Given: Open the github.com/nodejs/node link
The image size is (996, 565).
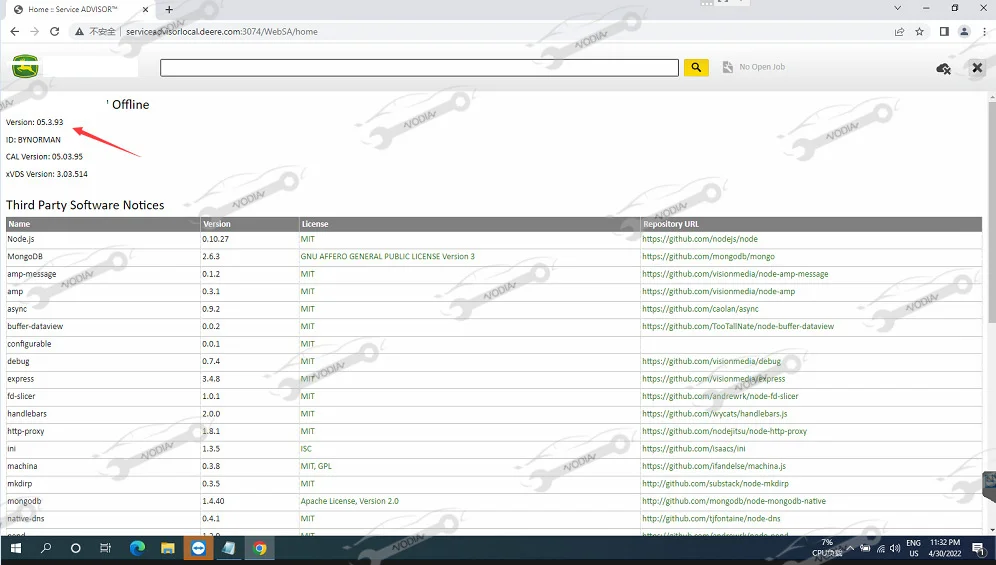Looking at the screenshot, I should point(699,239).
